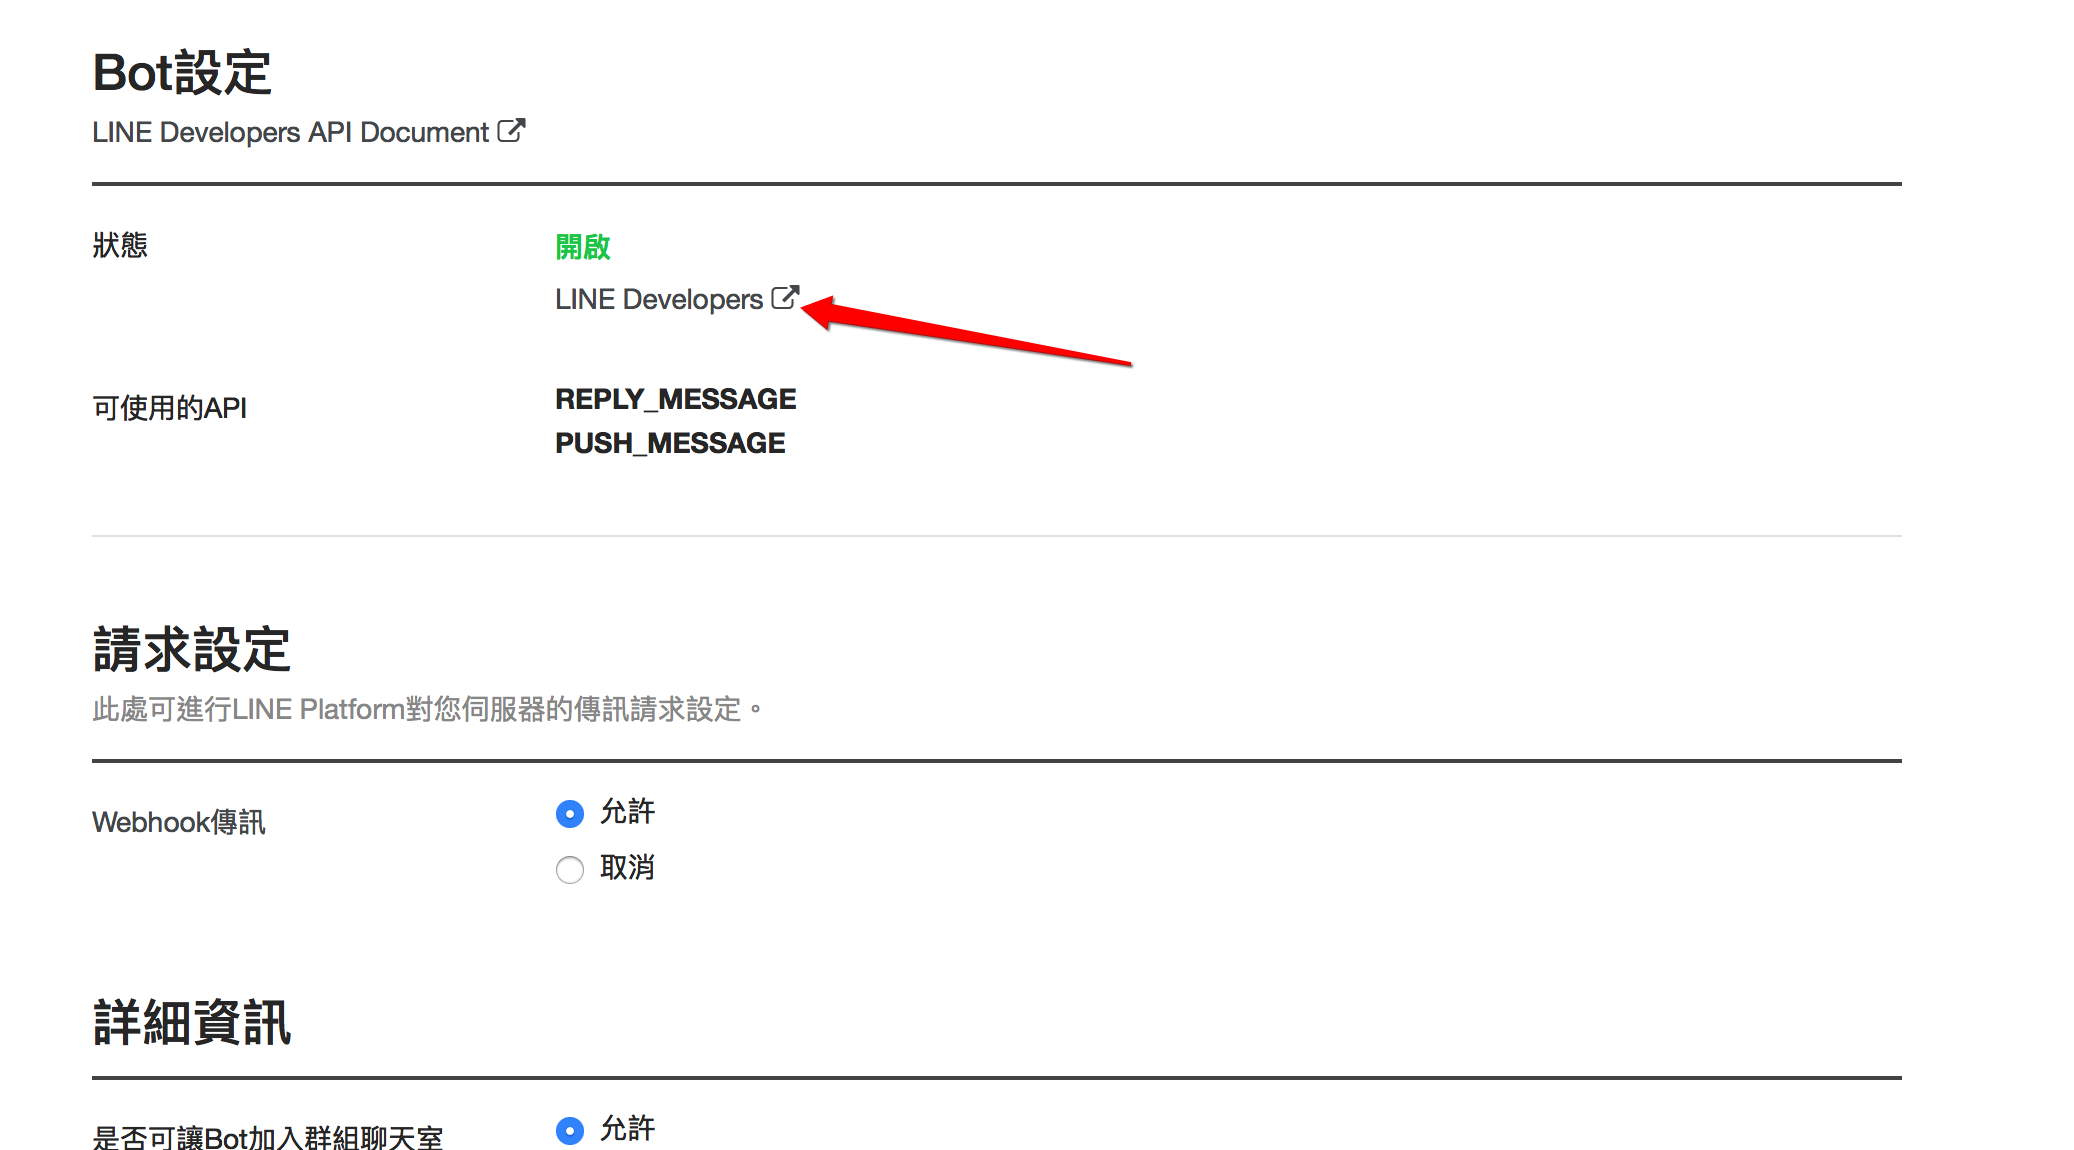The width and height of the screenshot is (2074, 1150).
Task: Open the LINE Developers link under 開啟
Action: point(659,299)
